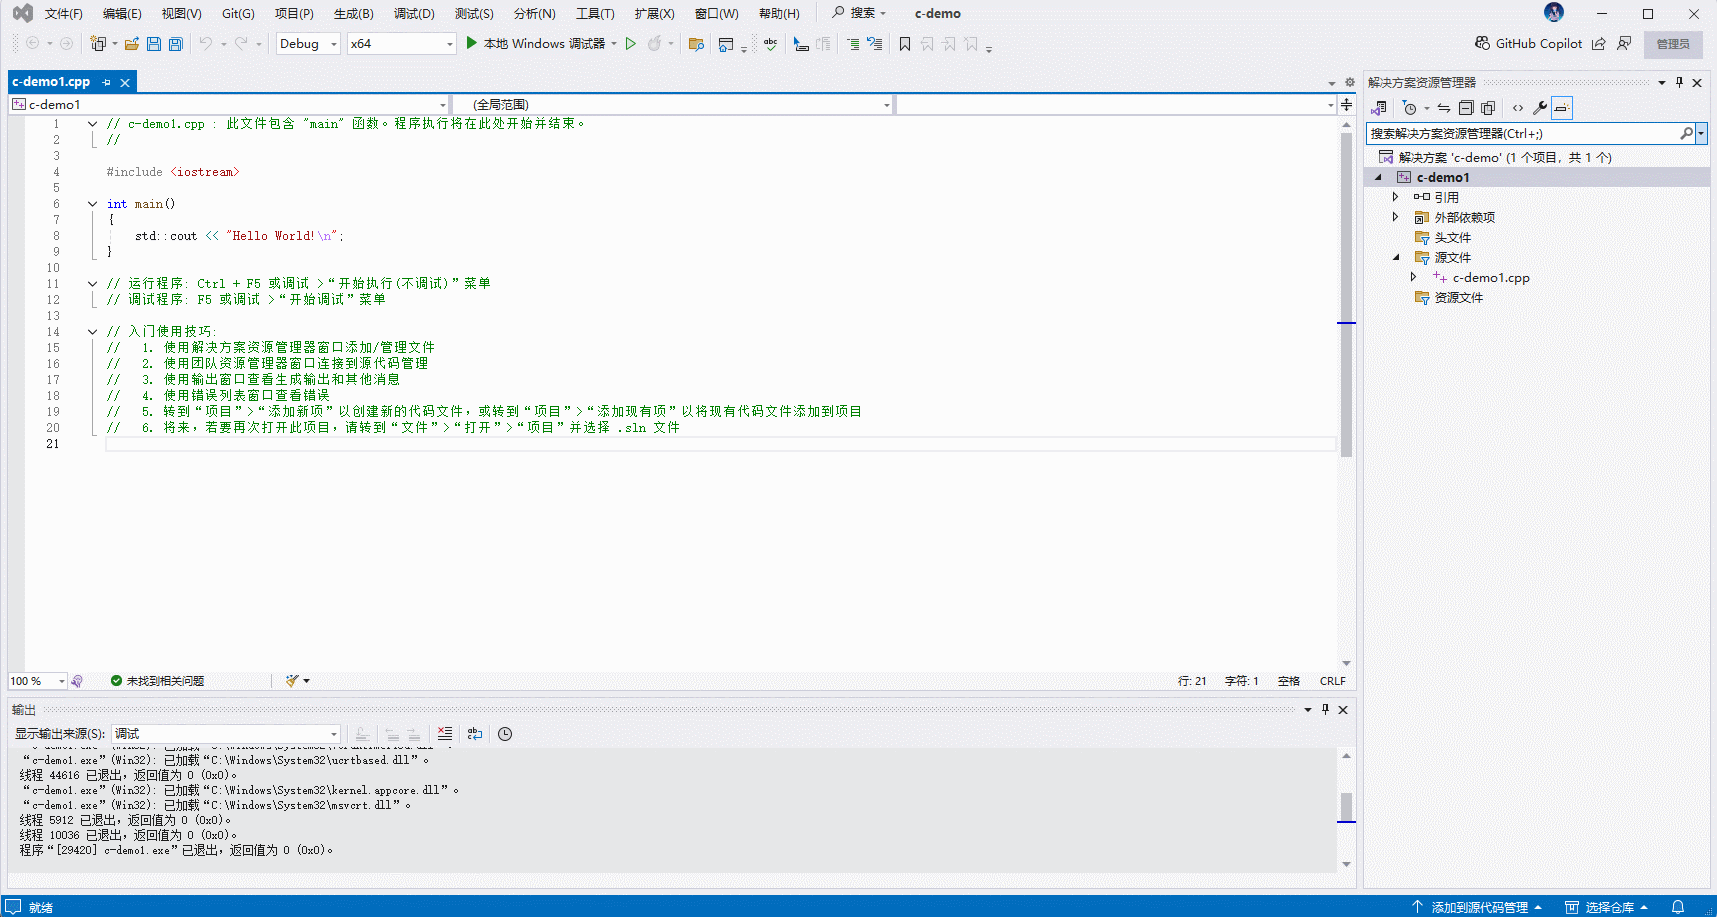Toggle preview selected items in Solution Explorer
The width and height of the screenshot is (1717, 917).
coord(1562,108)
